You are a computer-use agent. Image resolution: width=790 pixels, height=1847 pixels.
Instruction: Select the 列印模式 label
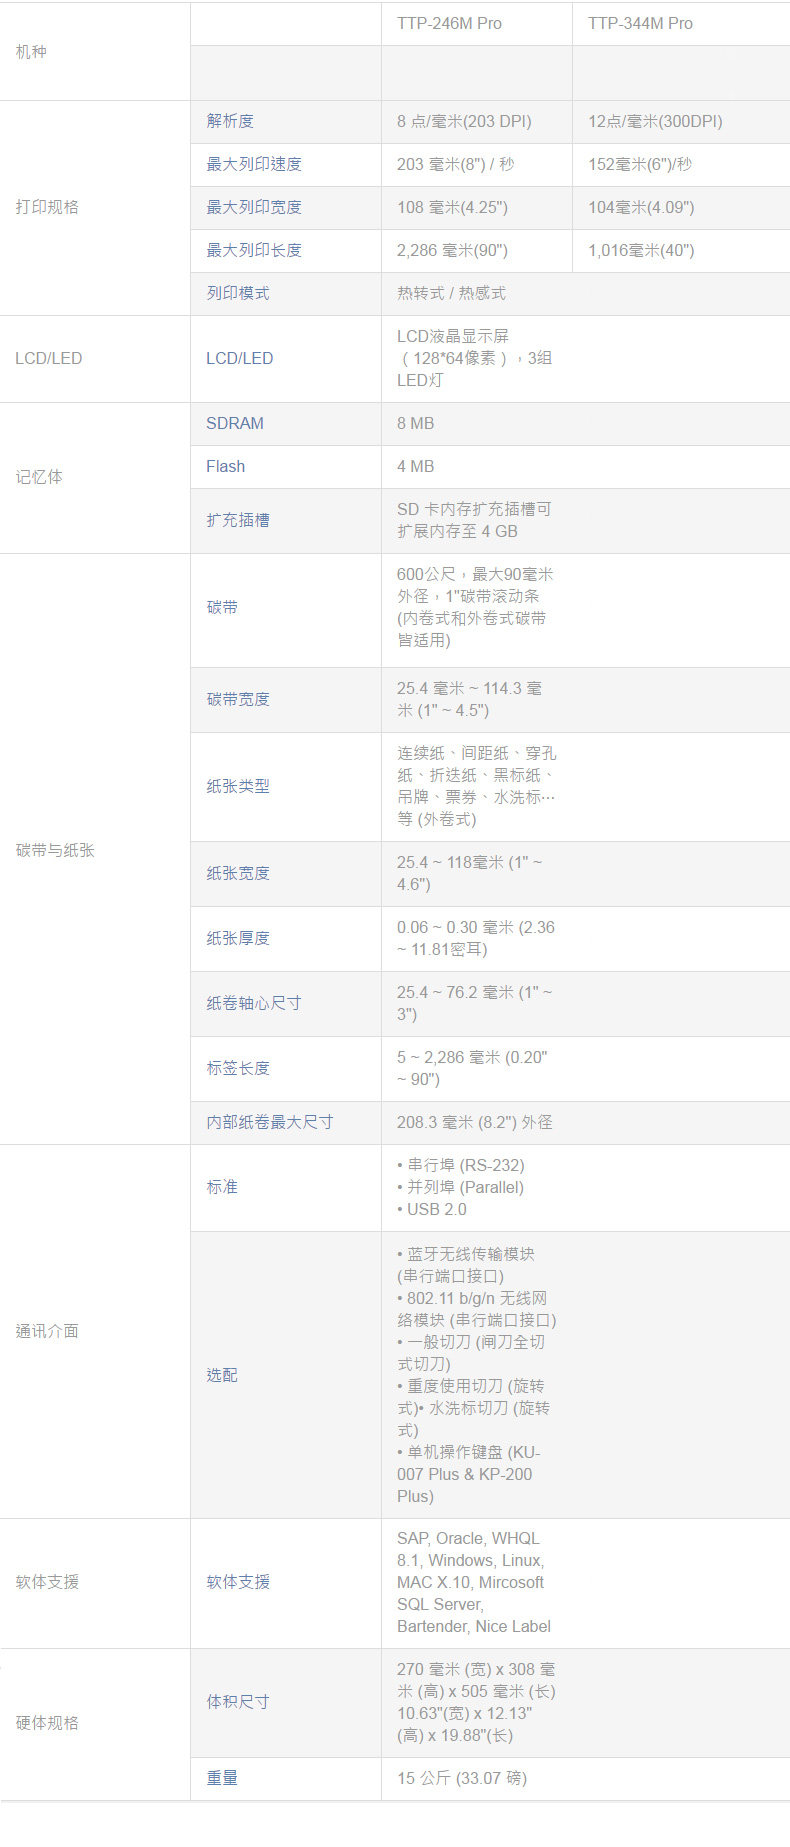pos(238,293)
